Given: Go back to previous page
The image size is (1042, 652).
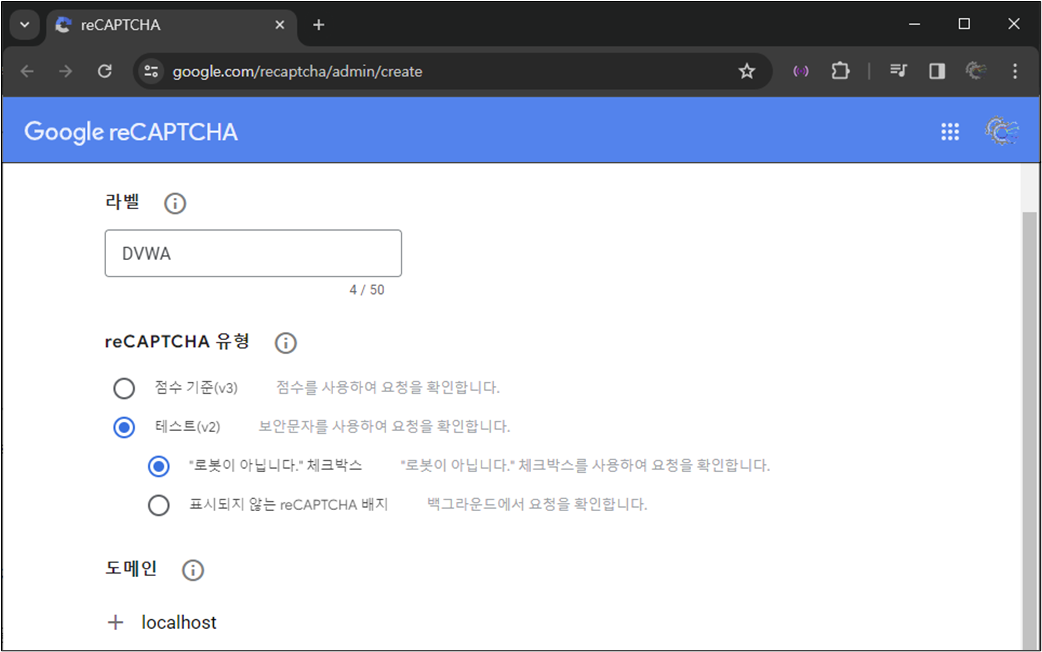Looking at the screenshot, I should pos(27,71).
